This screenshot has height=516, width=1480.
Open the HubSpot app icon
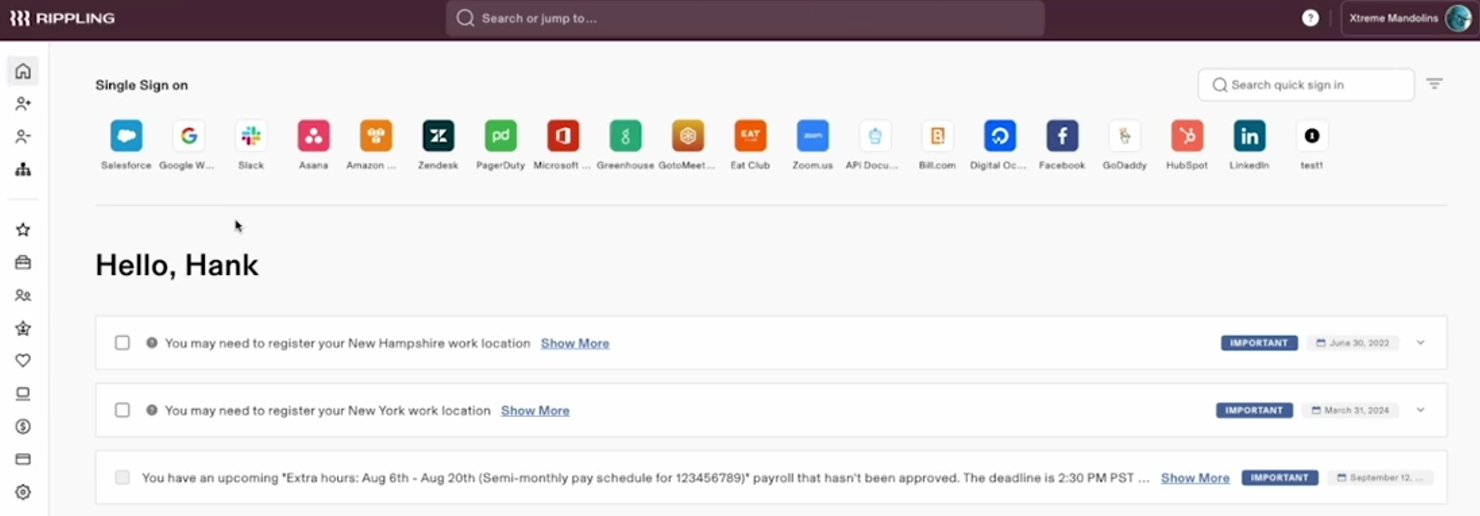coord(1187,136)
